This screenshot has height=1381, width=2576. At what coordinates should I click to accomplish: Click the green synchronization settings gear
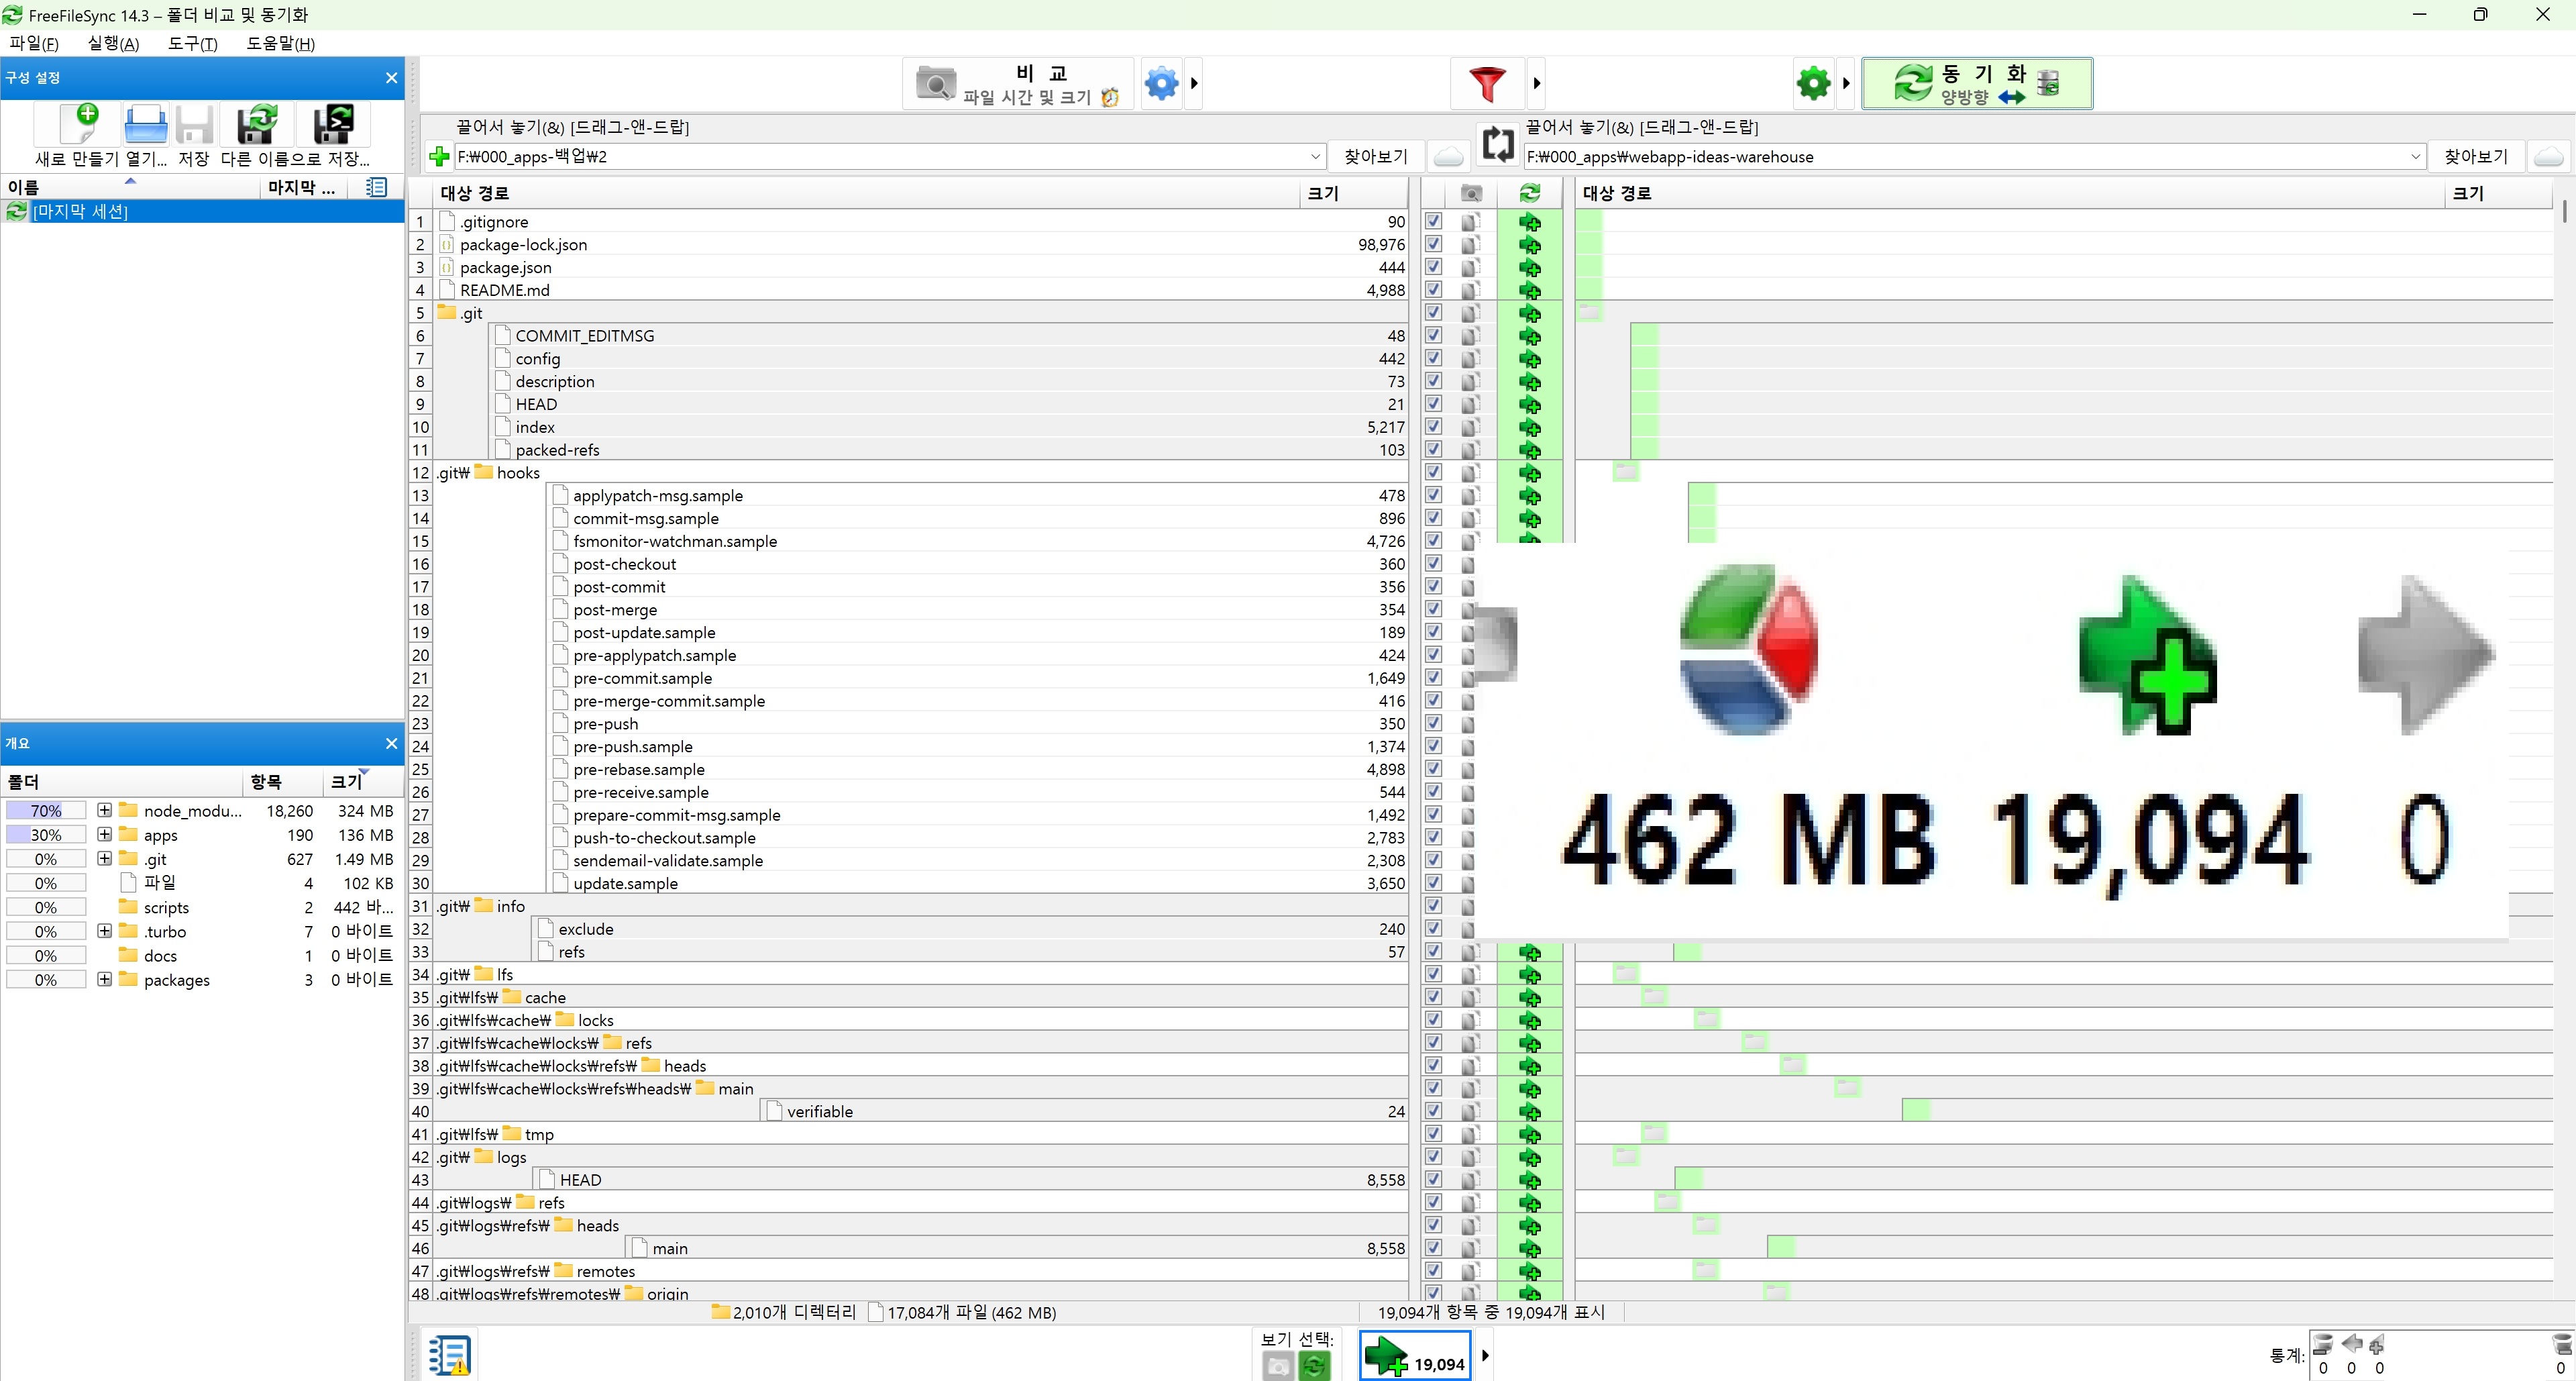click(1813, 83)
